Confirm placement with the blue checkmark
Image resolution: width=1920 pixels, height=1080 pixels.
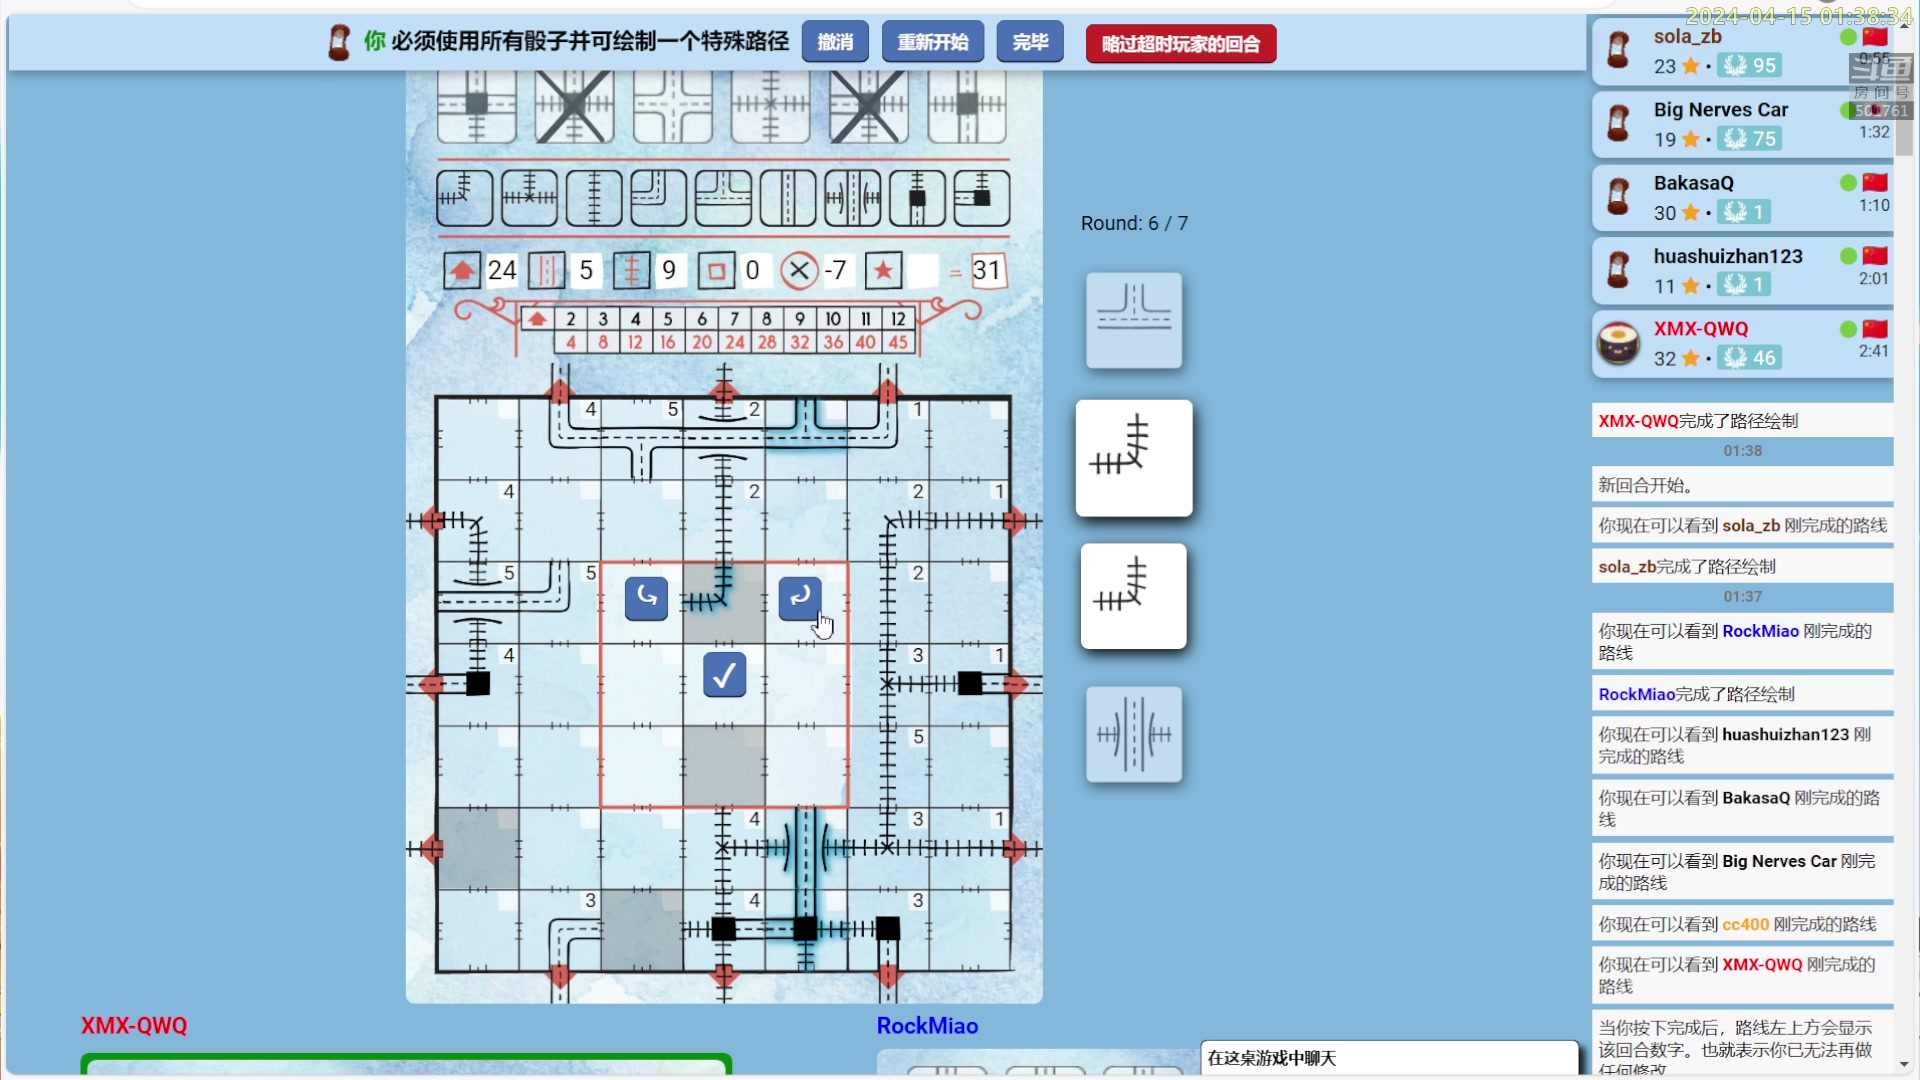pos(724,675)
